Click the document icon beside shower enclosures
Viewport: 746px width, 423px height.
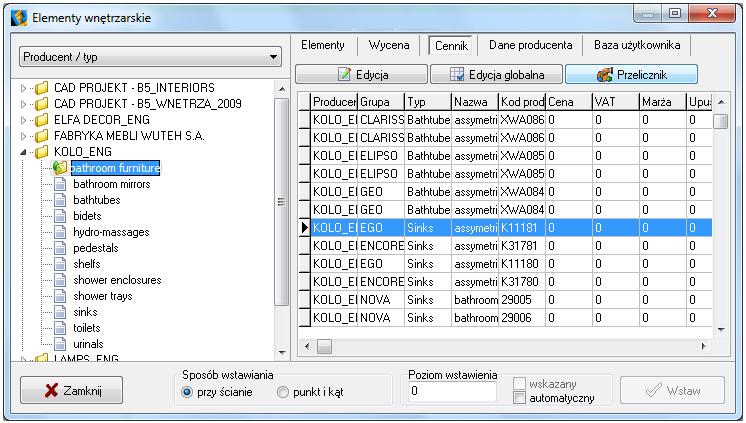pos(60,280)
